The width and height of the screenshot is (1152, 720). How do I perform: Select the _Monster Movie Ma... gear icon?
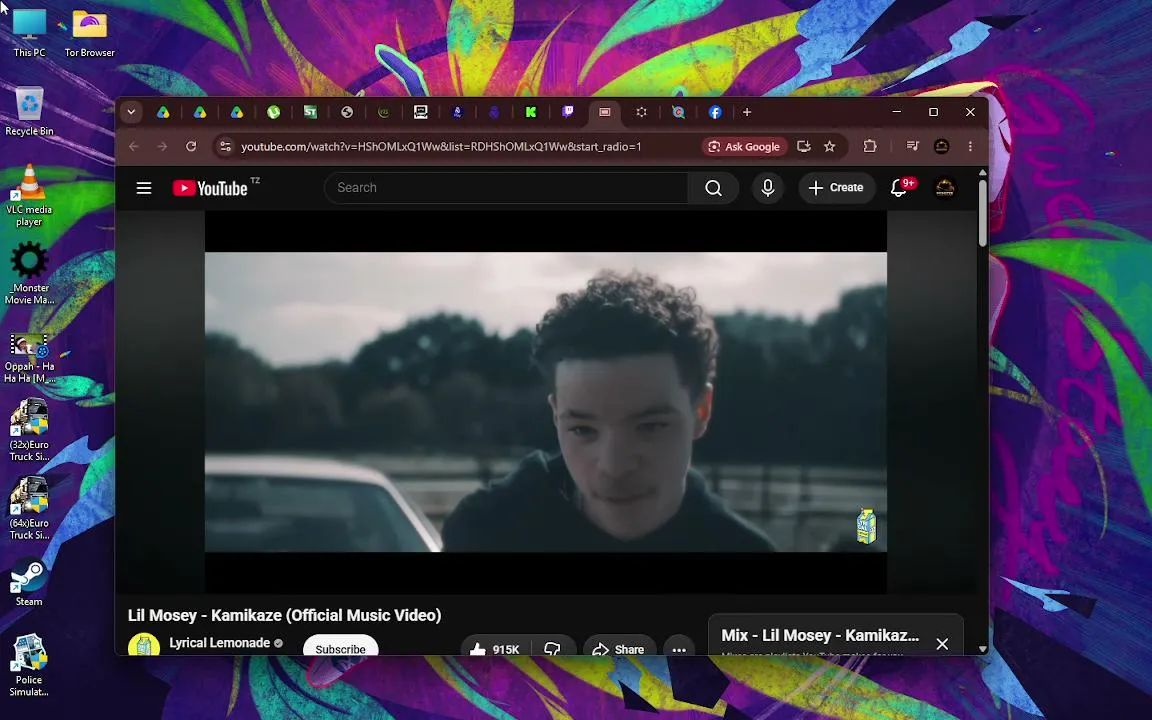pyautogui.click(x=29, y=273)
